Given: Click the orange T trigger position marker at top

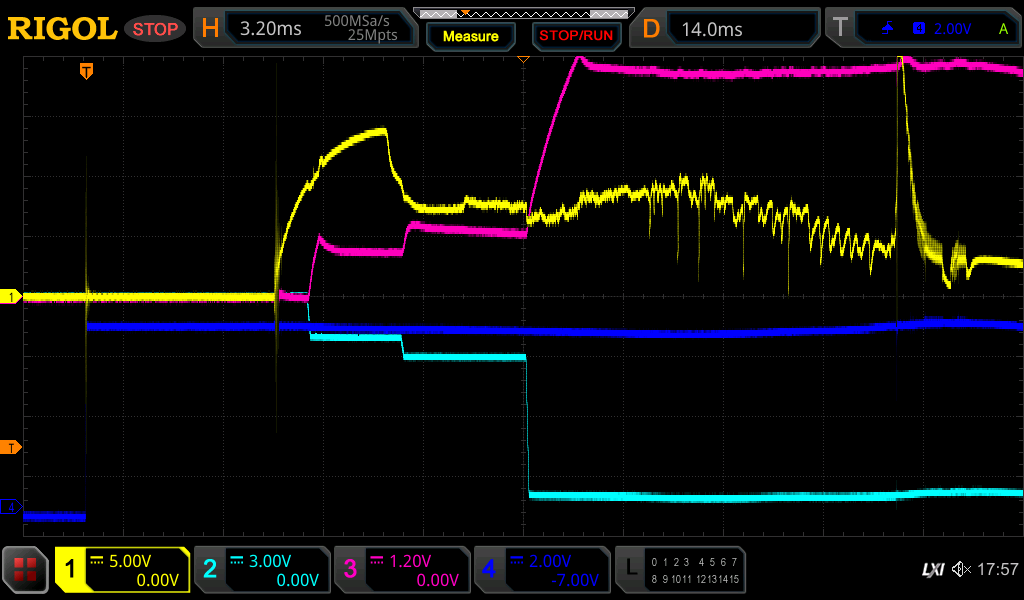Looking at the screenshot, I should coord(87,71).
